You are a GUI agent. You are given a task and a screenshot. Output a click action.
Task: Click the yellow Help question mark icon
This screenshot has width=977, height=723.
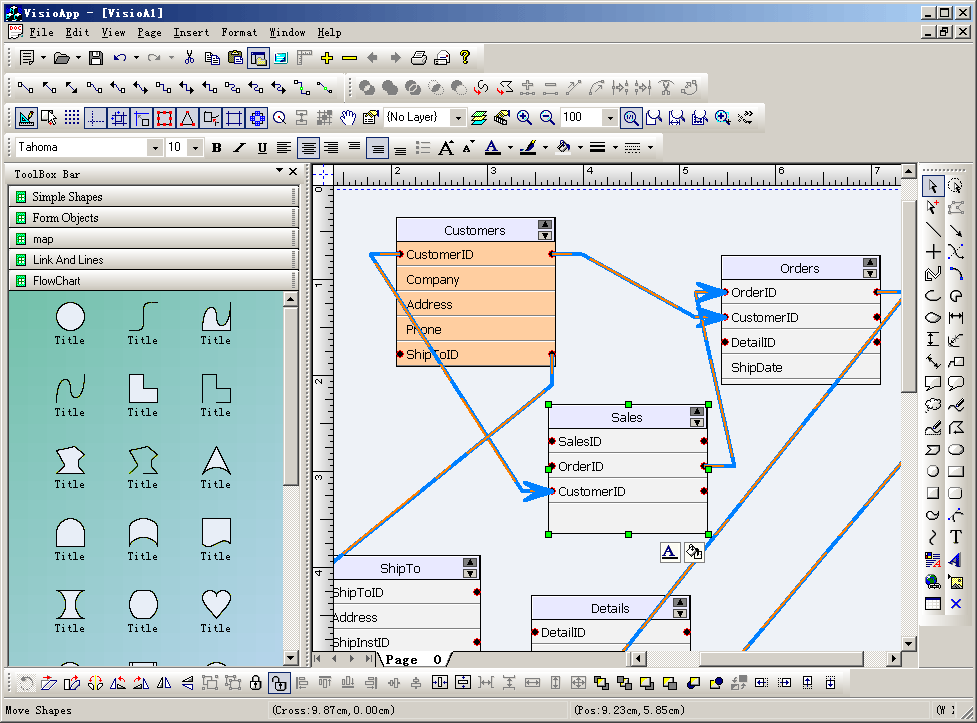click(x=465, y=58)
